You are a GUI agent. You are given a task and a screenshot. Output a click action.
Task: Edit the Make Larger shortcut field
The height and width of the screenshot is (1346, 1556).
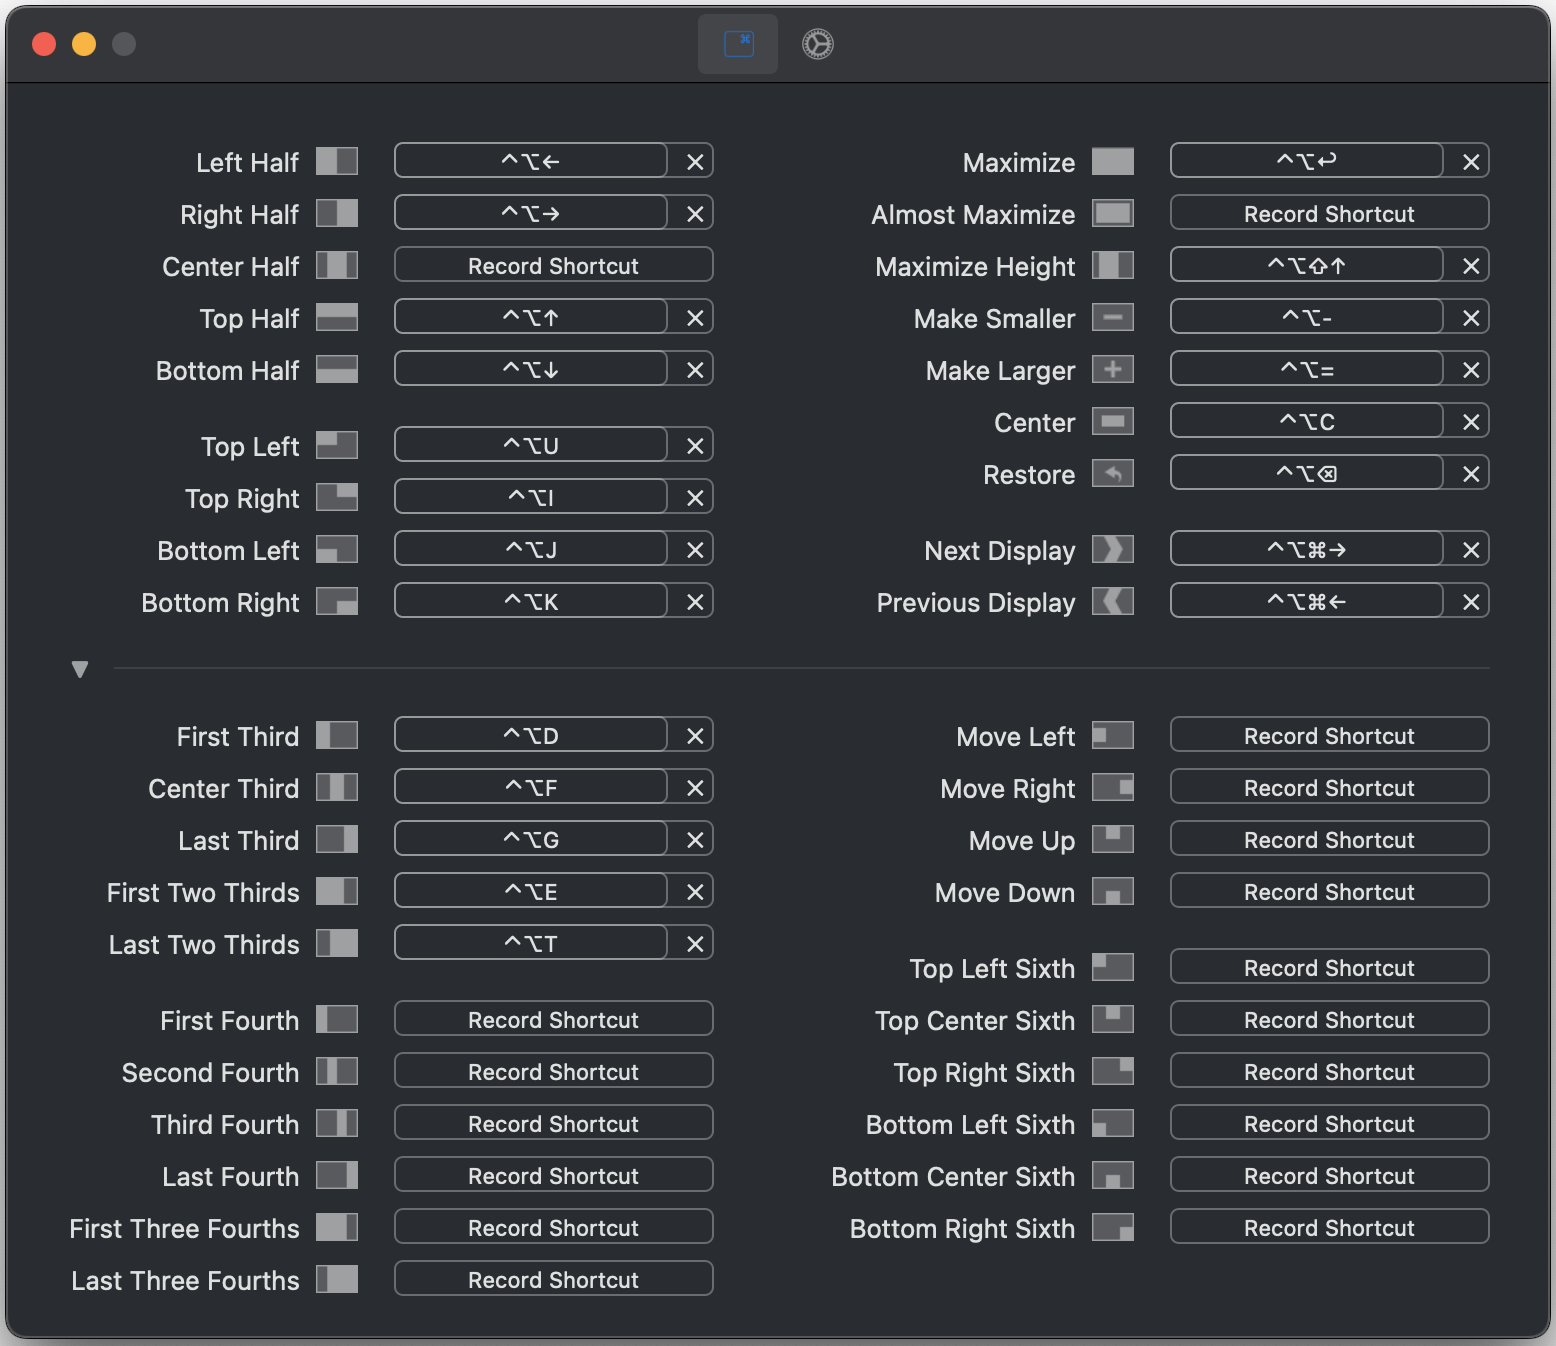click(x=1307, y=369)
